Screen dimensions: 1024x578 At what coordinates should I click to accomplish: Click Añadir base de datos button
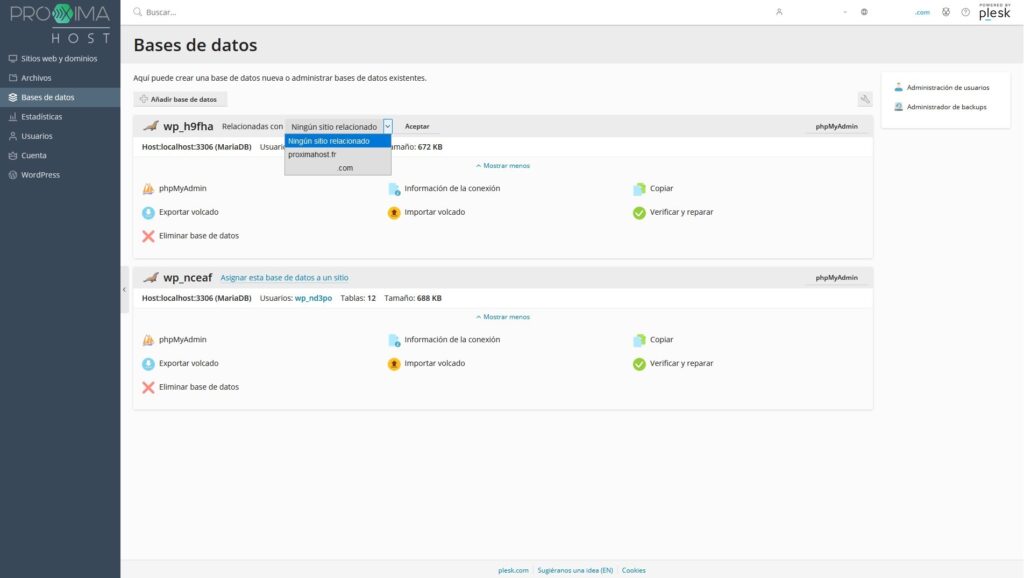[x=180, y=99]
